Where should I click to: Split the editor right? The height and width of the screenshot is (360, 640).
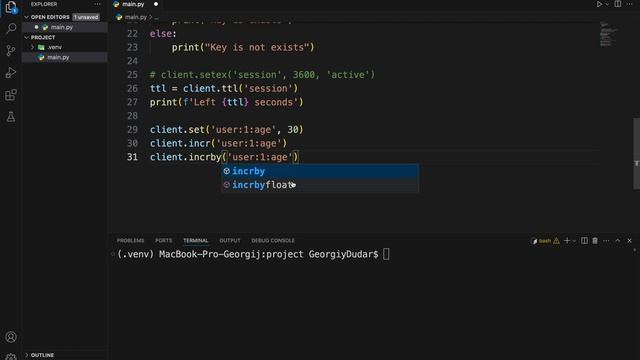coord(618,4)
